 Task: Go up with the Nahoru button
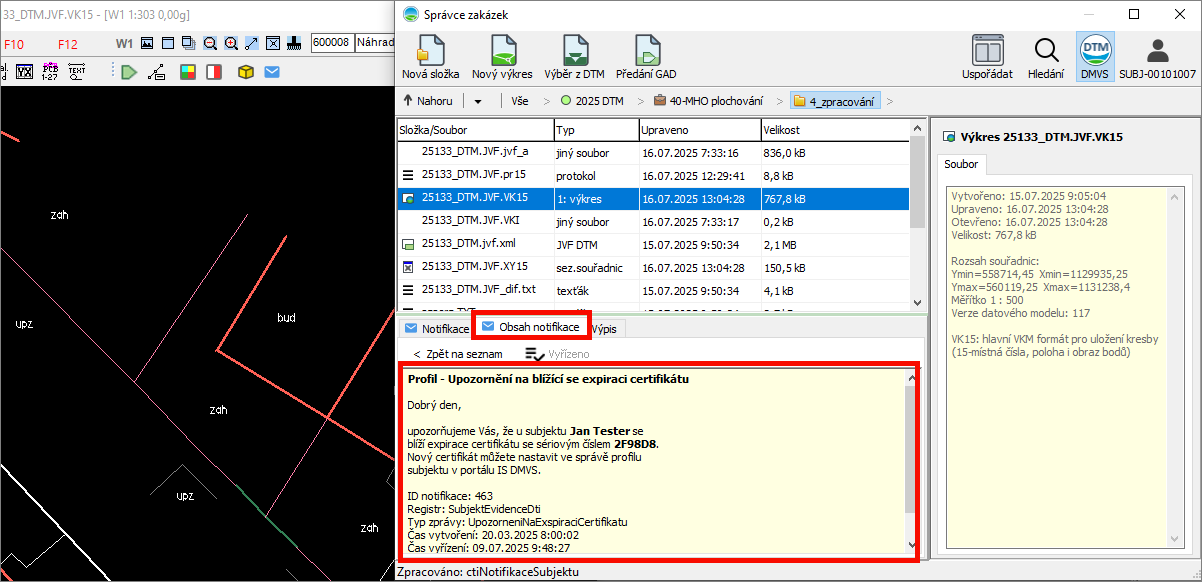point(427,101)
